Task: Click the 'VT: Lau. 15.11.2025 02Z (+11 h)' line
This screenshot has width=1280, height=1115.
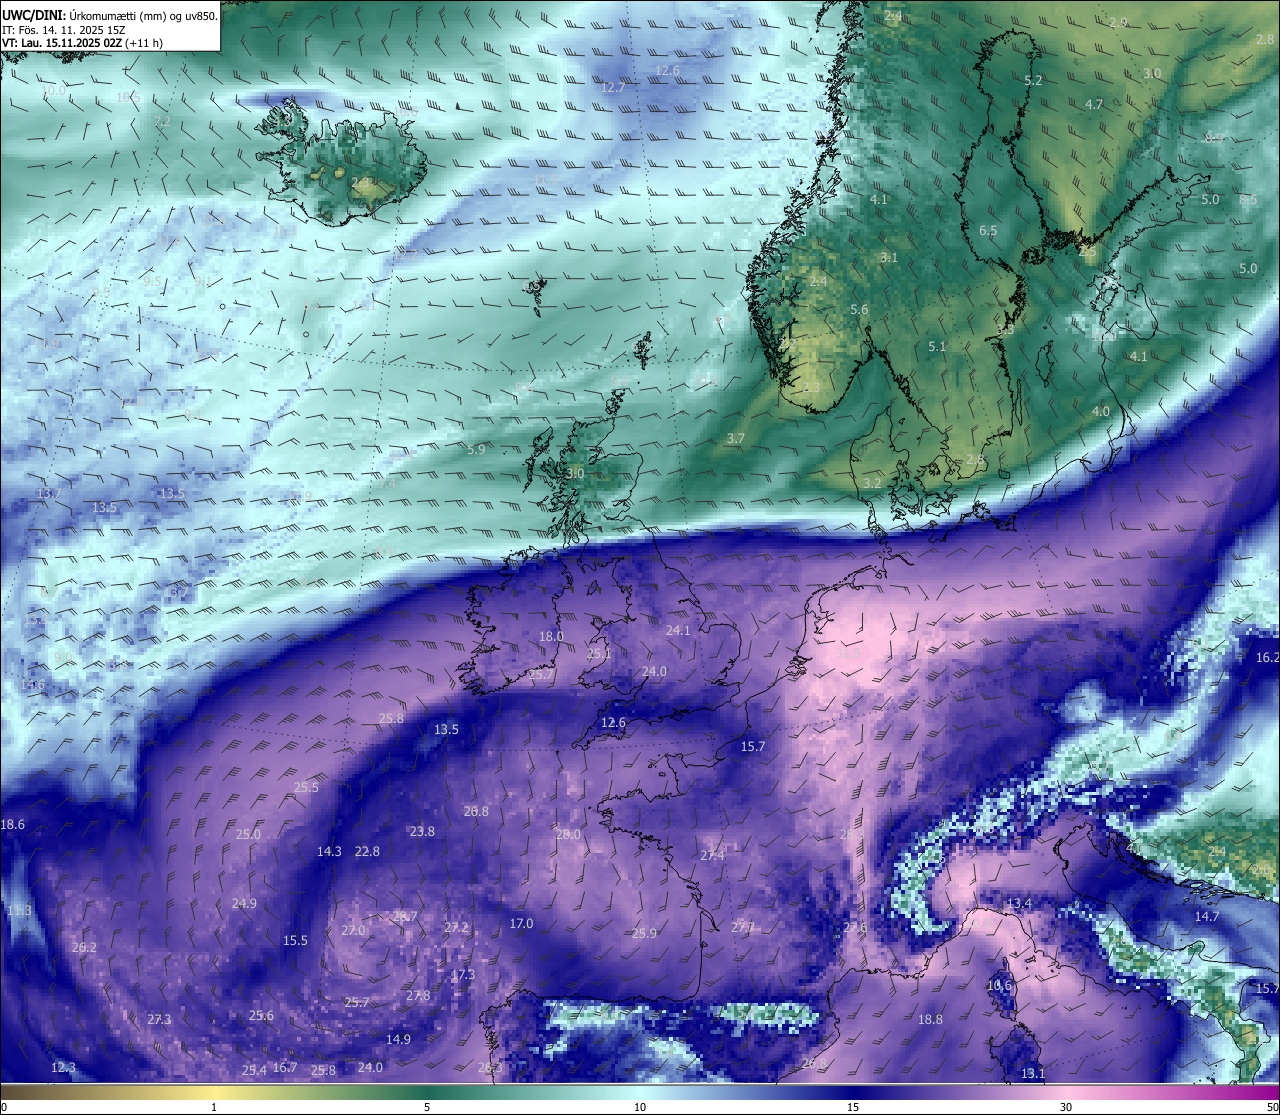Action: pos(83,43)
